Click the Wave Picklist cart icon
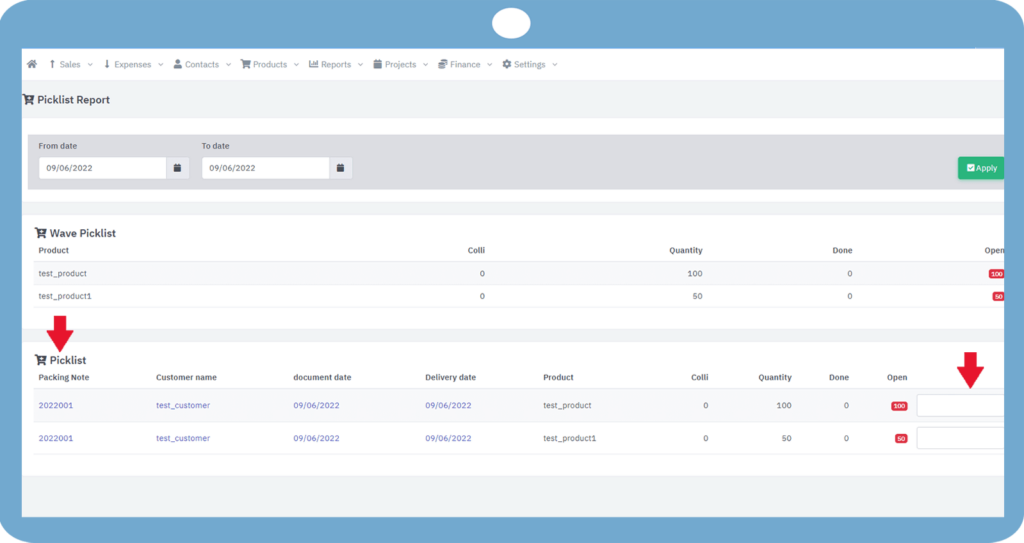This screenshot has height=543, width=1024. (x=40, y=233)
